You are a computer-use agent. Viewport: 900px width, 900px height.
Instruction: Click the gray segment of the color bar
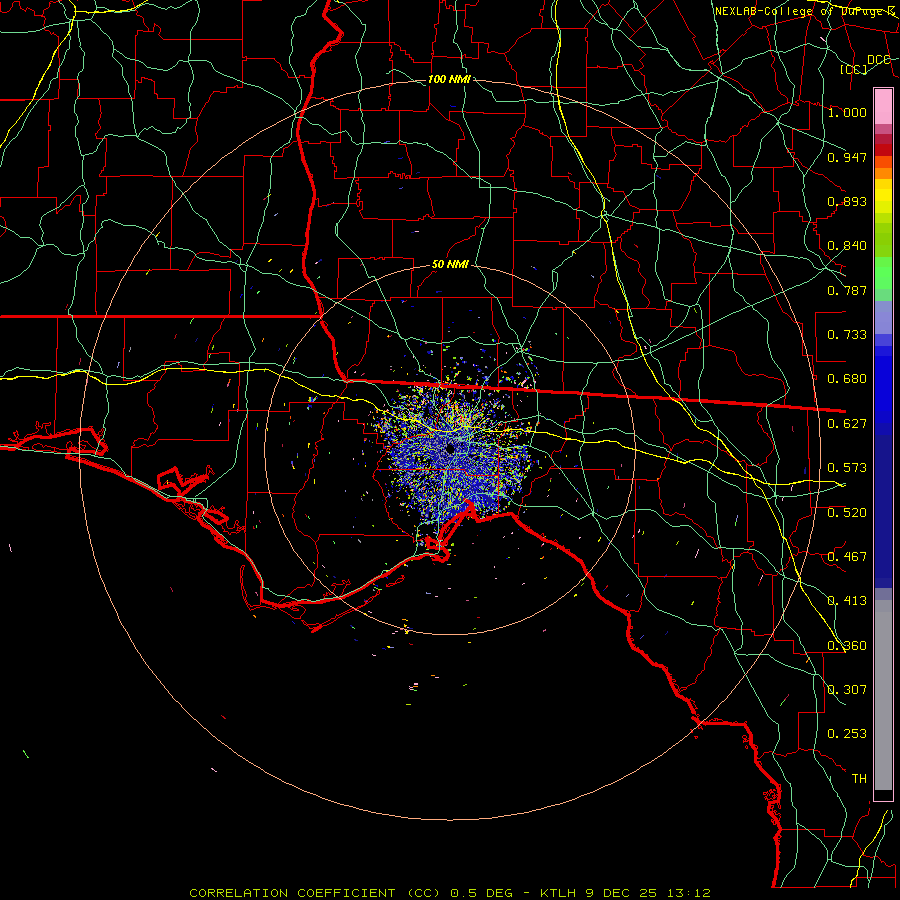click(883, 695)
